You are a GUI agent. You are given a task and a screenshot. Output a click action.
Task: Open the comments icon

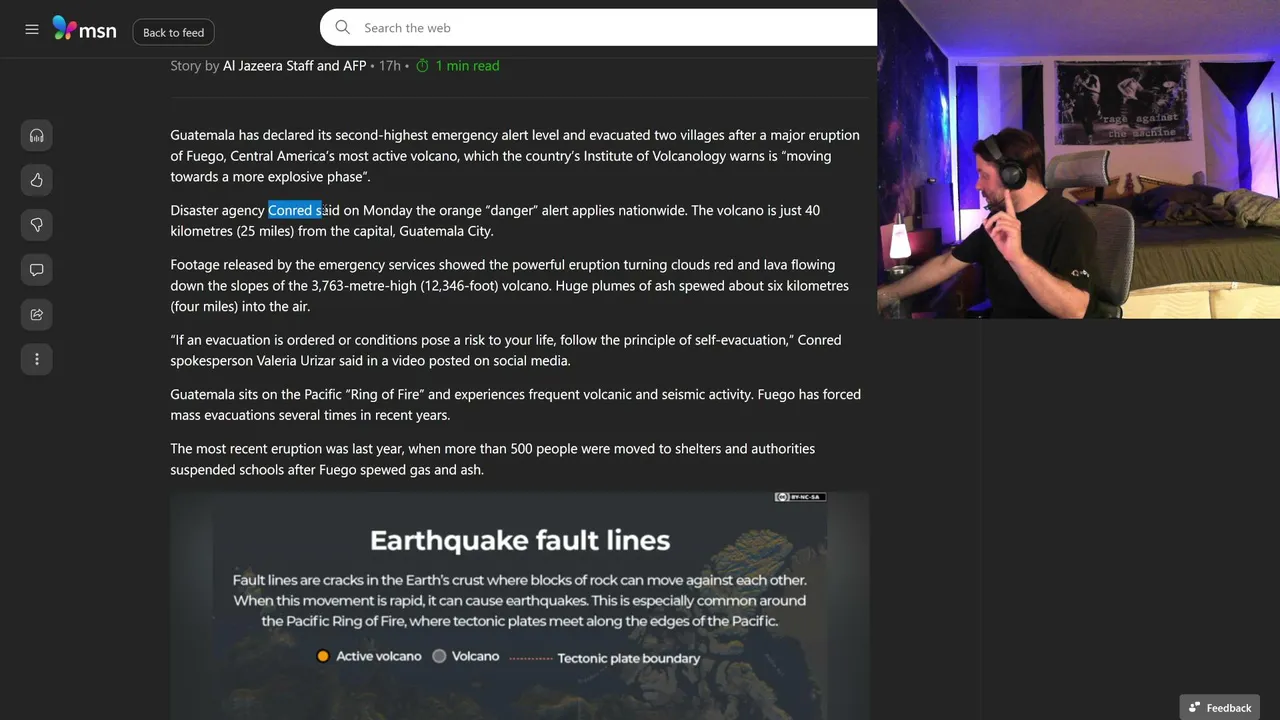click(37, 270)
